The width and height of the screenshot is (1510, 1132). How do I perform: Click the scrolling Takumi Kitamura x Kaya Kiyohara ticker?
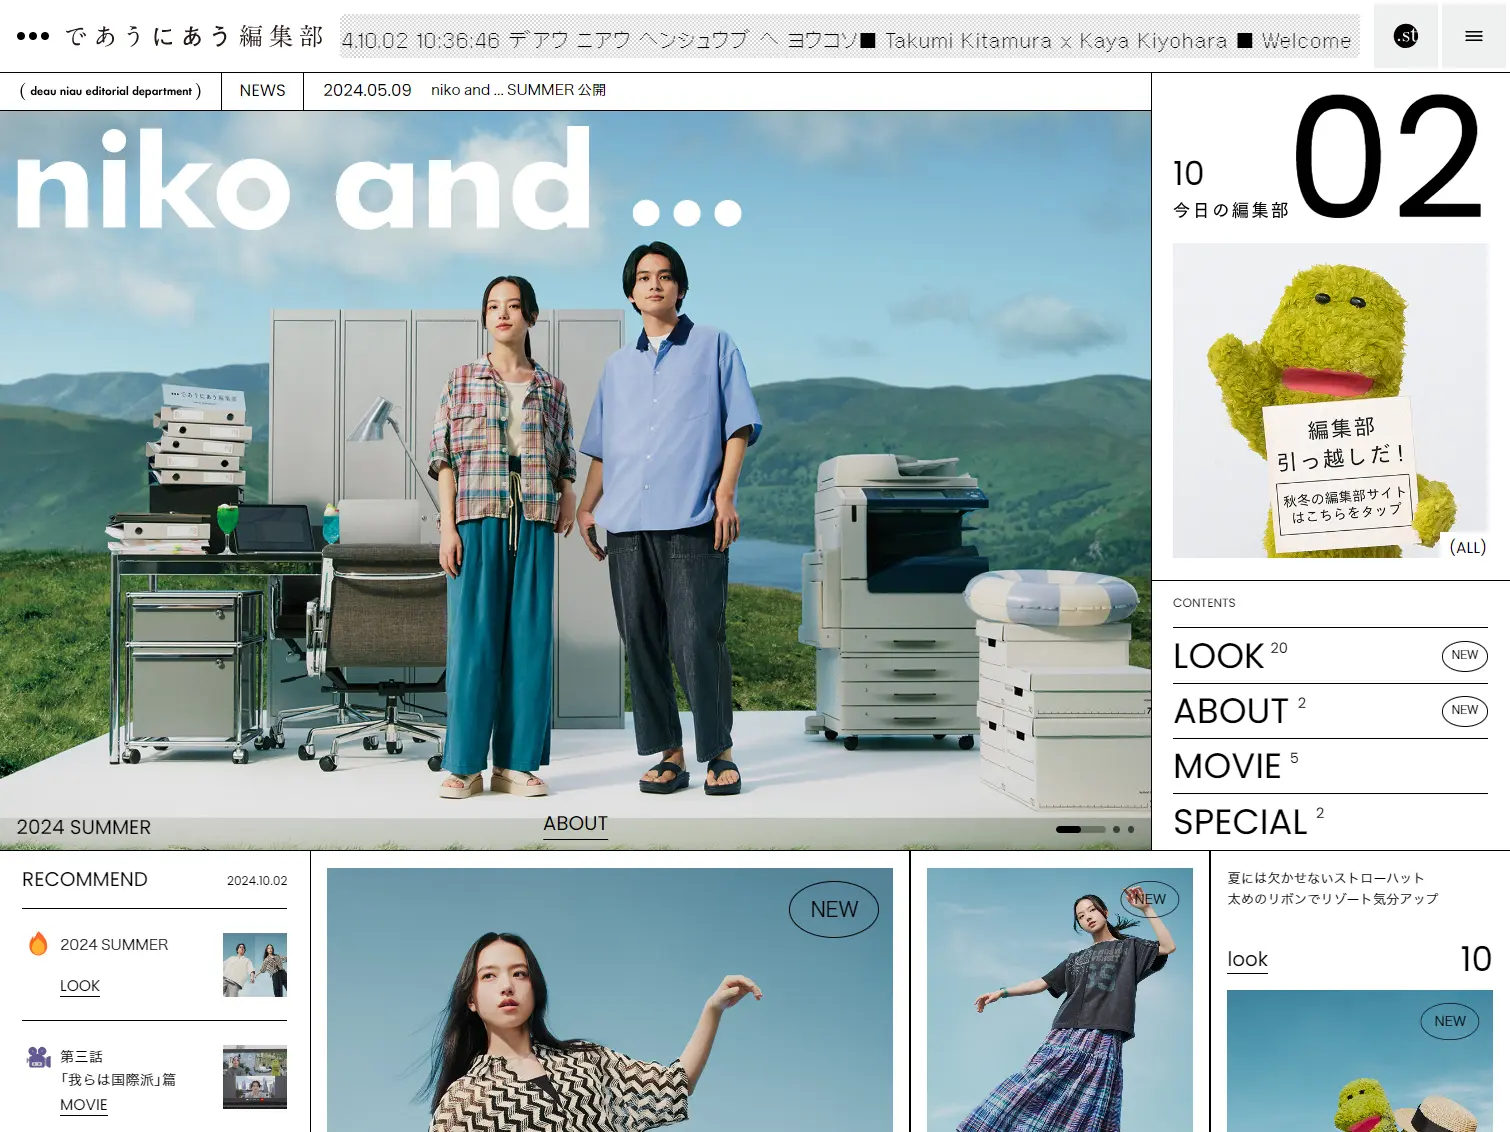pos(850,37)
